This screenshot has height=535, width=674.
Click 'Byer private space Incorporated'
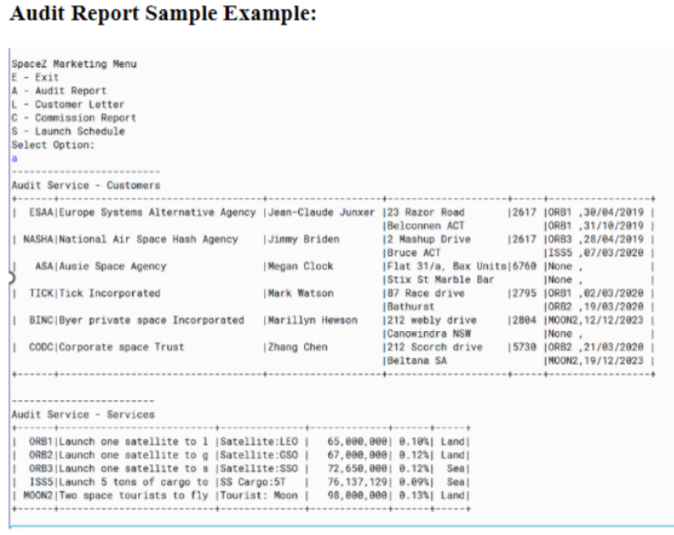(151, 321)
